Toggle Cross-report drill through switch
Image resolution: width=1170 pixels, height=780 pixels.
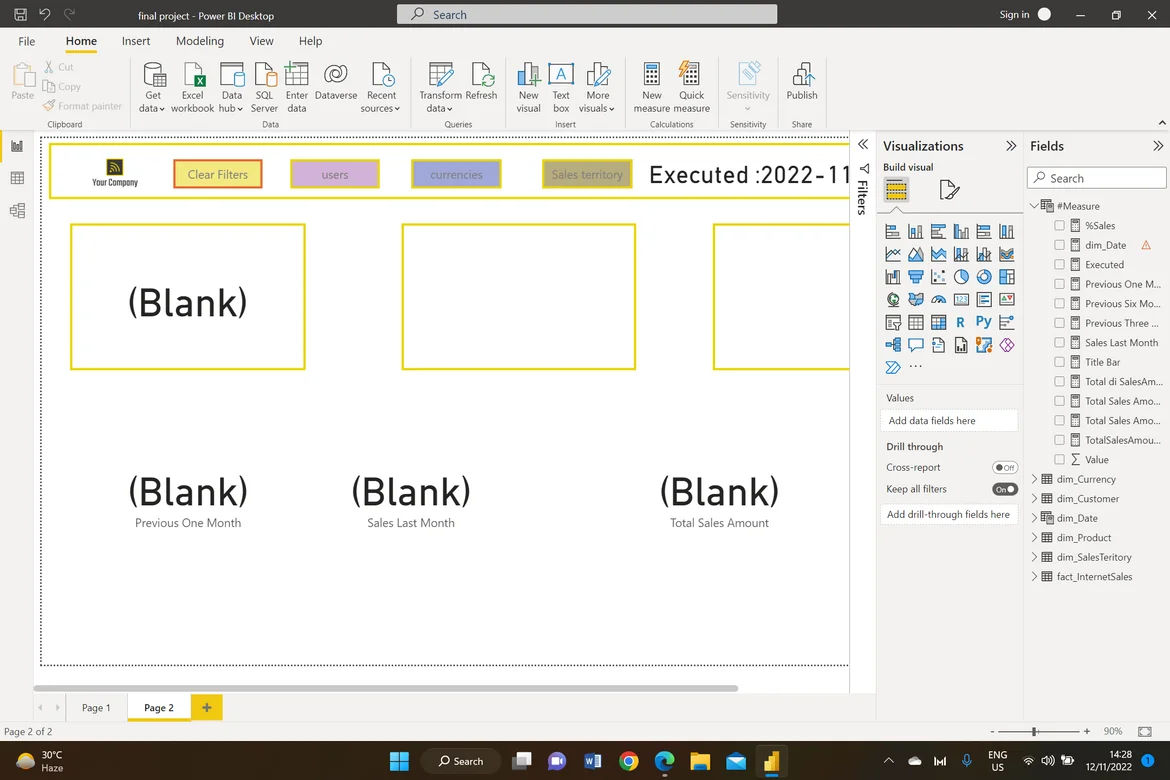1004,468
